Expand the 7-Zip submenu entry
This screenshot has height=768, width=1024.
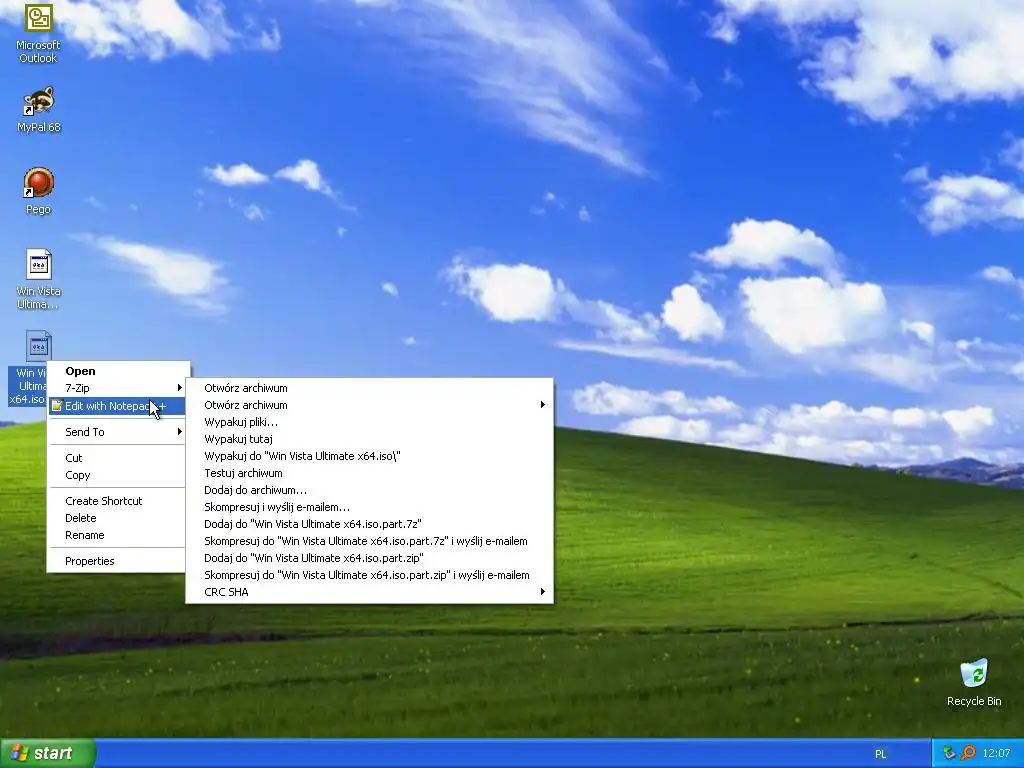[x=116, y=388]
